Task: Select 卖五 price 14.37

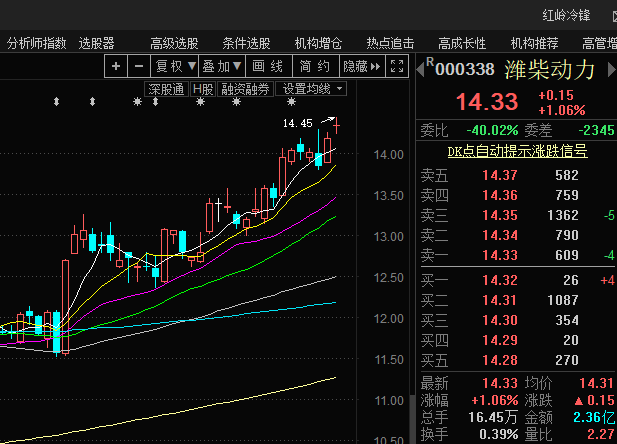Action: click(500, 175)
